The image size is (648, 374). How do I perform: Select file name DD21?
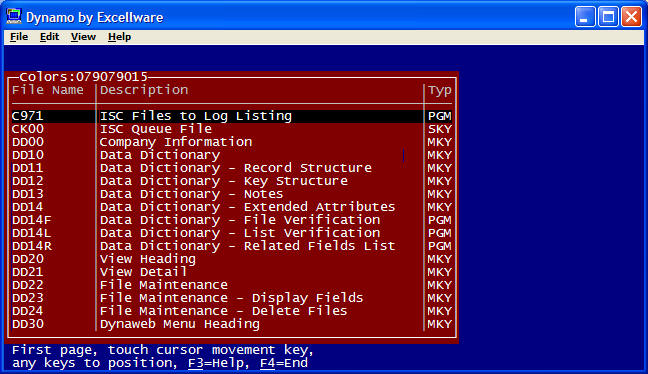[28, 272]
